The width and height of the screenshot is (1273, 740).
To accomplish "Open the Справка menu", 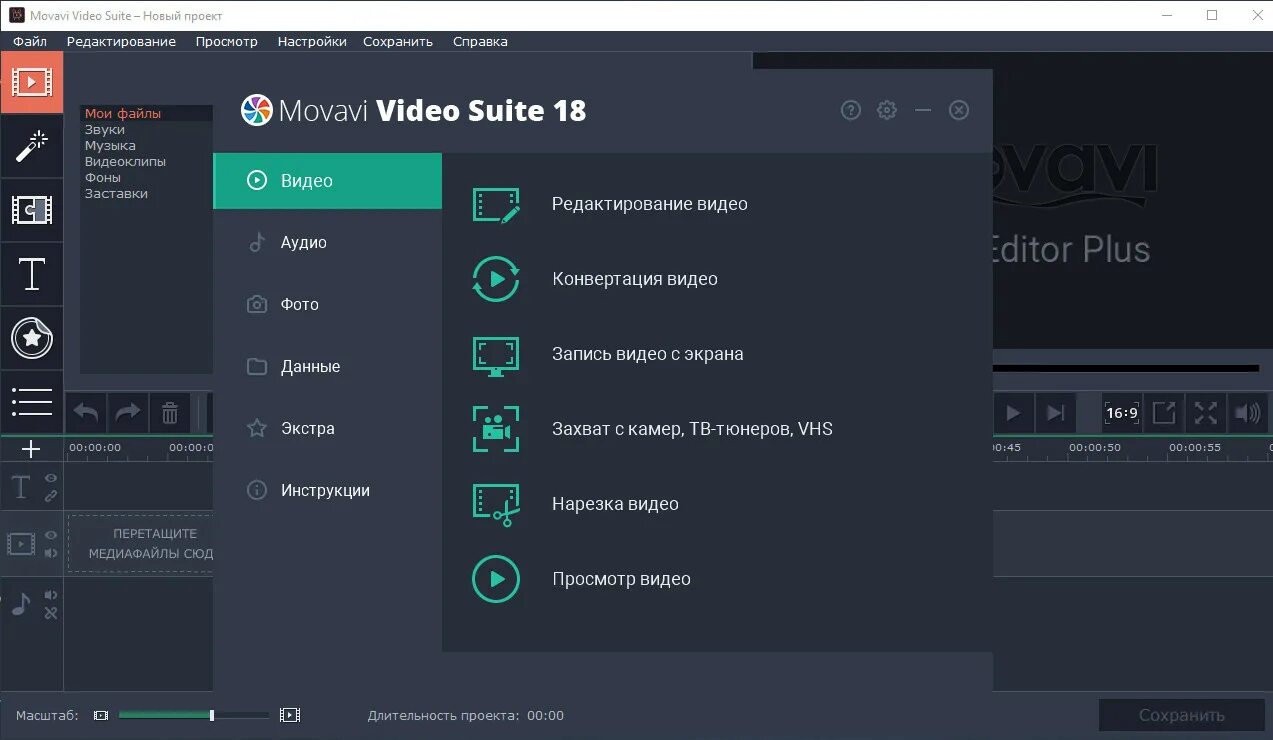I will point(480,42).
